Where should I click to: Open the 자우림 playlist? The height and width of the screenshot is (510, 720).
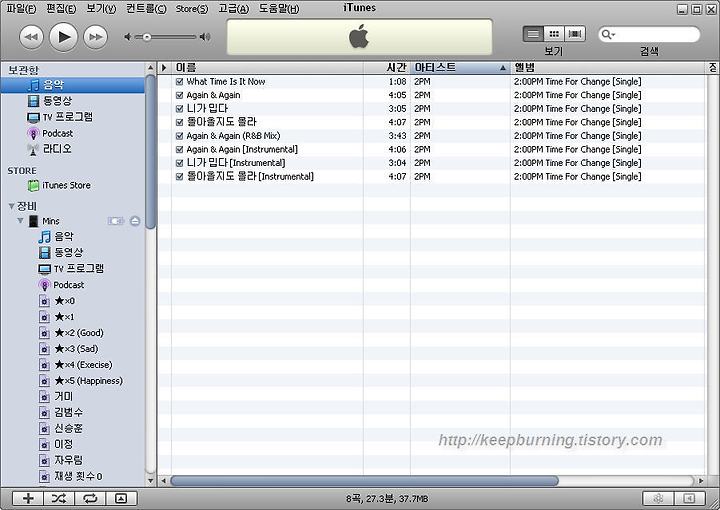61,460
